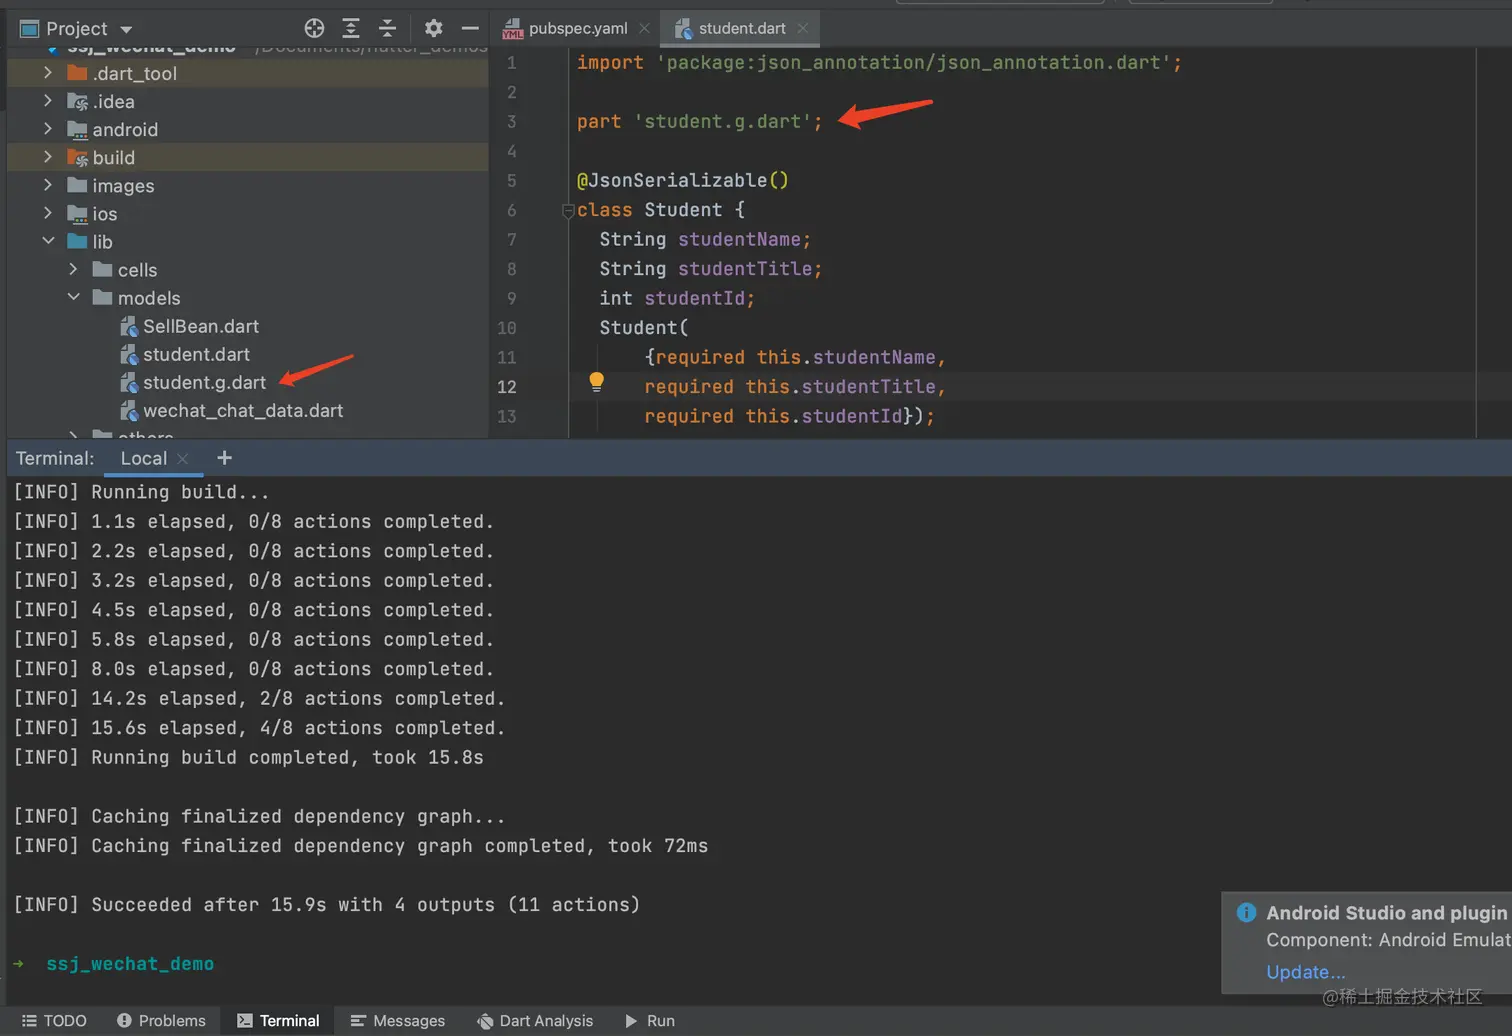The width and height of the screenshot is (1512, 1036).
Task: Click the student.dart tab file icon
Action: [684, 29]
